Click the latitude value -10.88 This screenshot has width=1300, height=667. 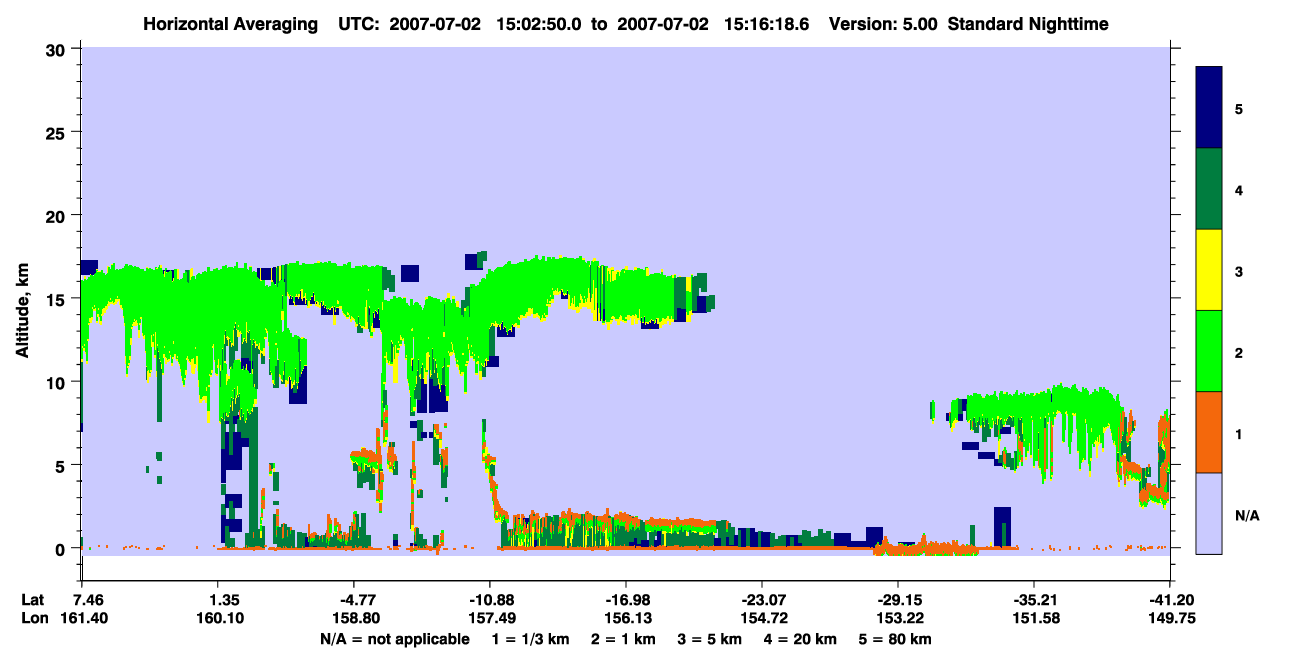click(x=489, y=601)
